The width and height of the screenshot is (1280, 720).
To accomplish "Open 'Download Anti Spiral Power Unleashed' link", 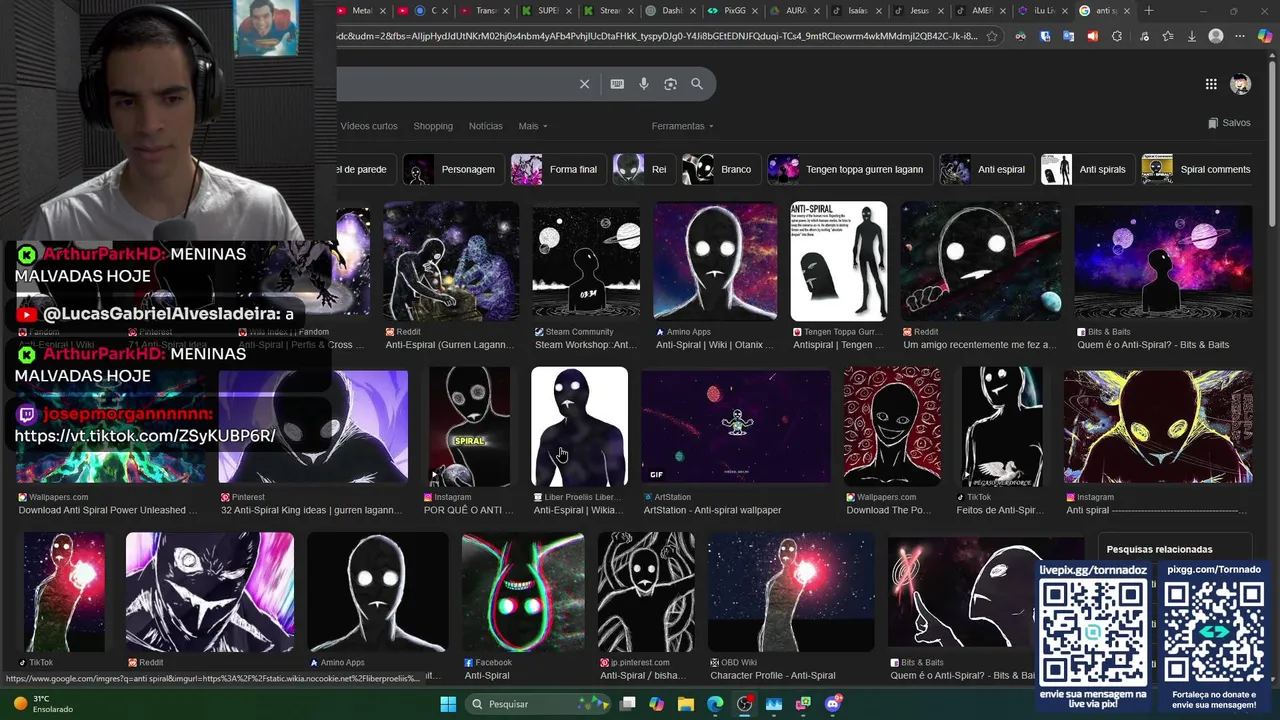I will [108, 510].
